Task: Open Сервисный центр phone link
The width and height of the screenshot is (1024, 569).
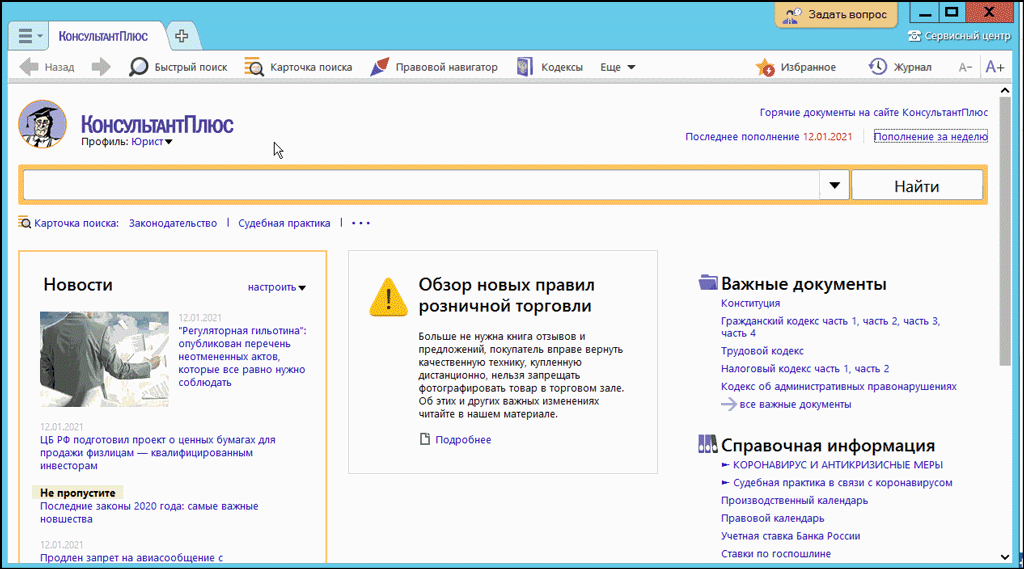Action: coord(959,36)
